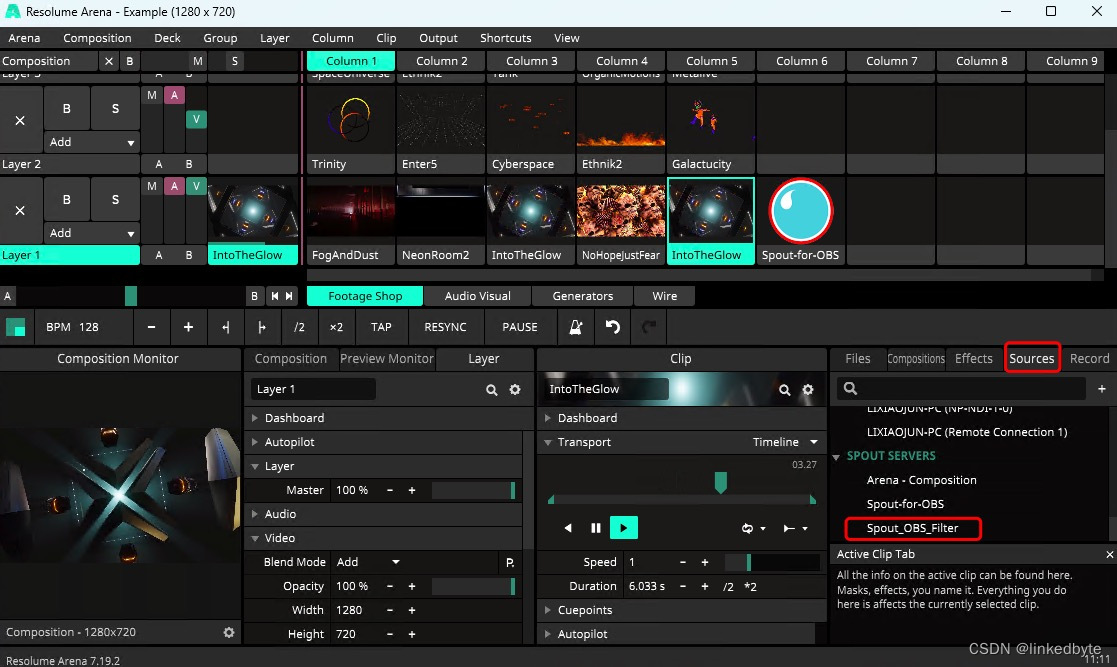
Task: Nudge tempo forward with right nudge icon
Action: point(261,327)
